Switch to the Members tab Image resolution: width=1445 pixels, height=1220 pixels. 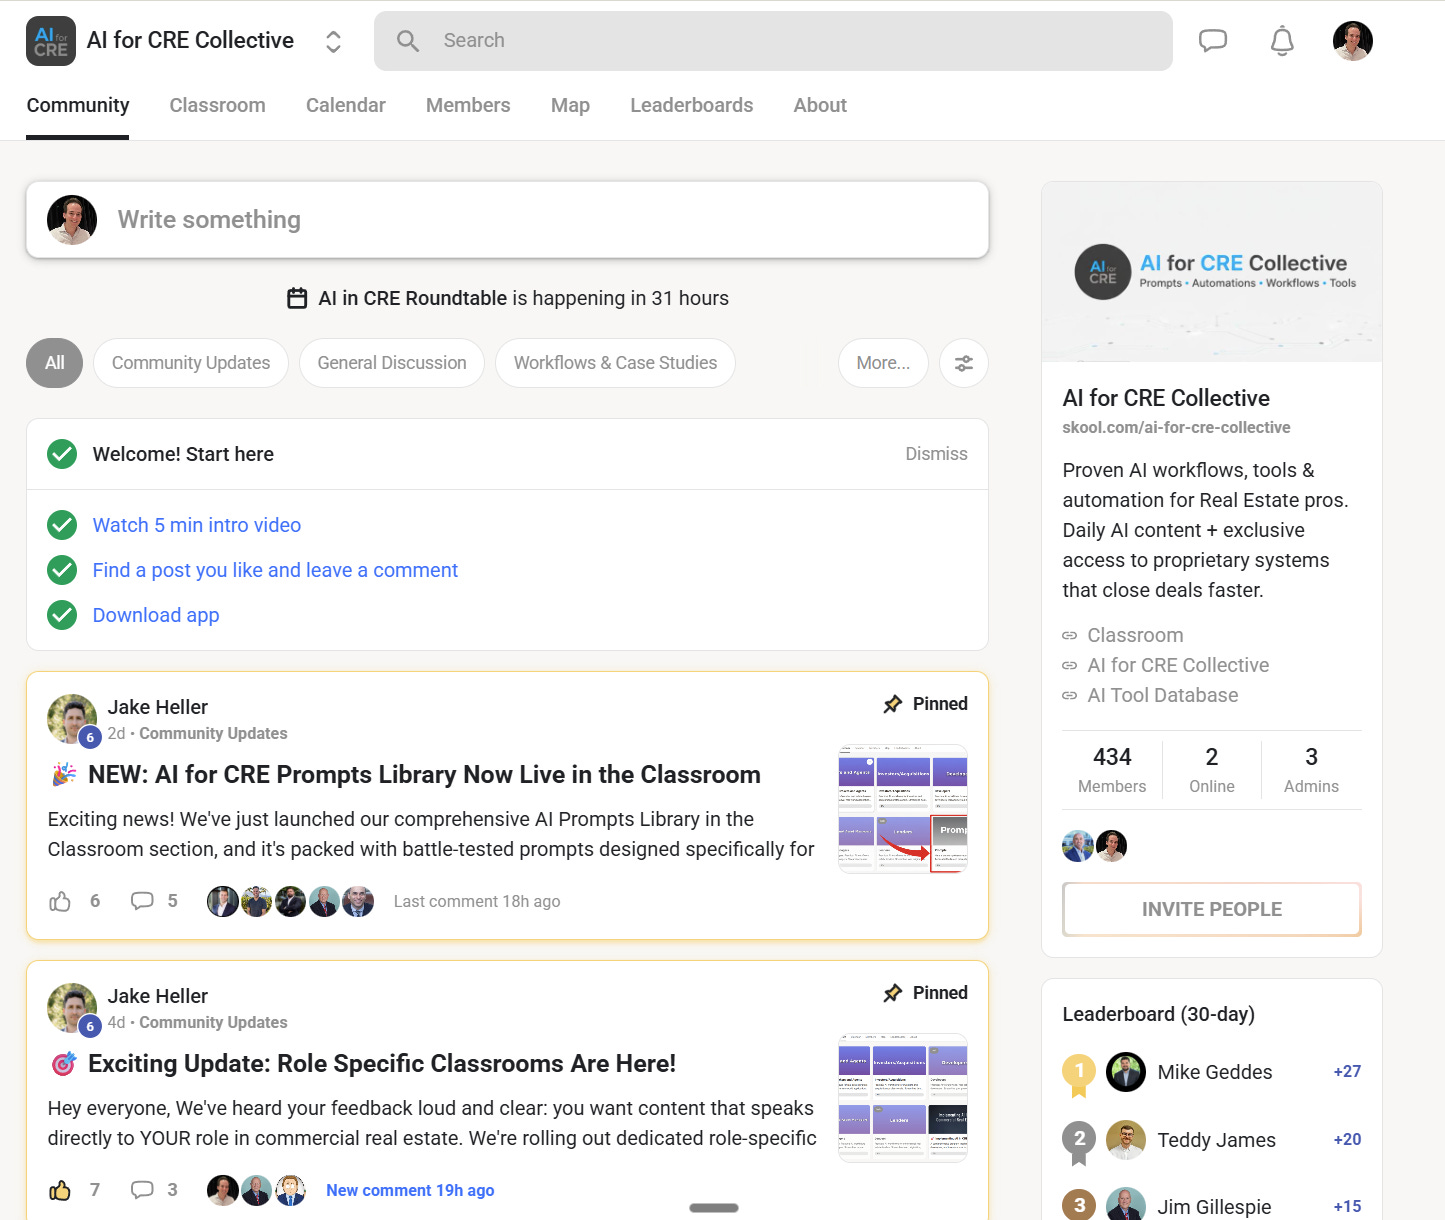(468, 105)
